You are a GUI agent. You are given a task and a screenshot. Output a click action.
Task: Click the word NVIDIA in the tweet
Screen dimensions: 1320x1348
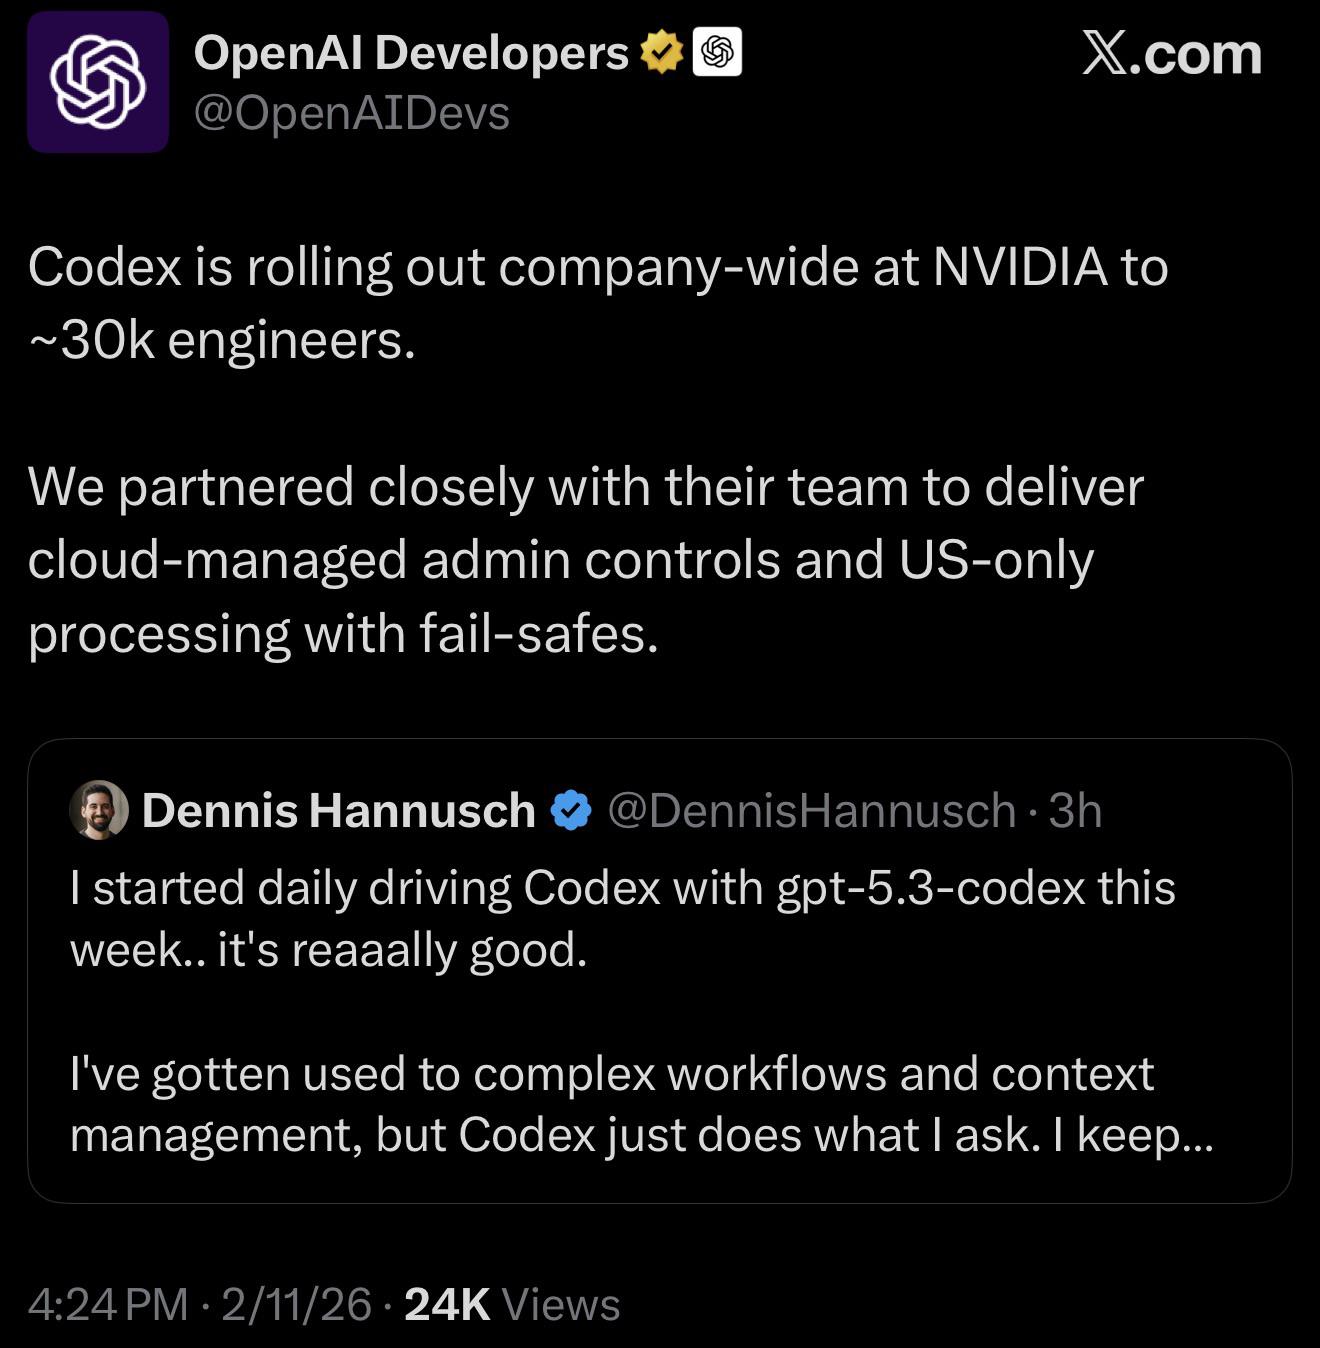coord(1020,267)
